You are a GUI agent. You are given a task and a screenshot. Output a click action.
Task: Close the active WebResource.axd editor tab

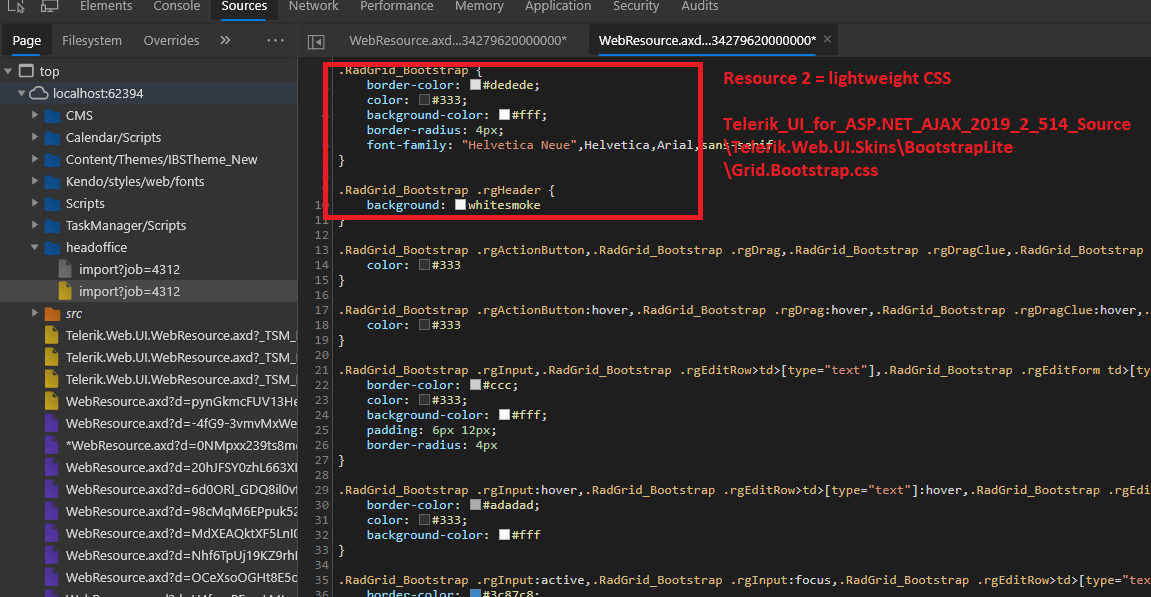pyautogui.click(x=828, y=40)
